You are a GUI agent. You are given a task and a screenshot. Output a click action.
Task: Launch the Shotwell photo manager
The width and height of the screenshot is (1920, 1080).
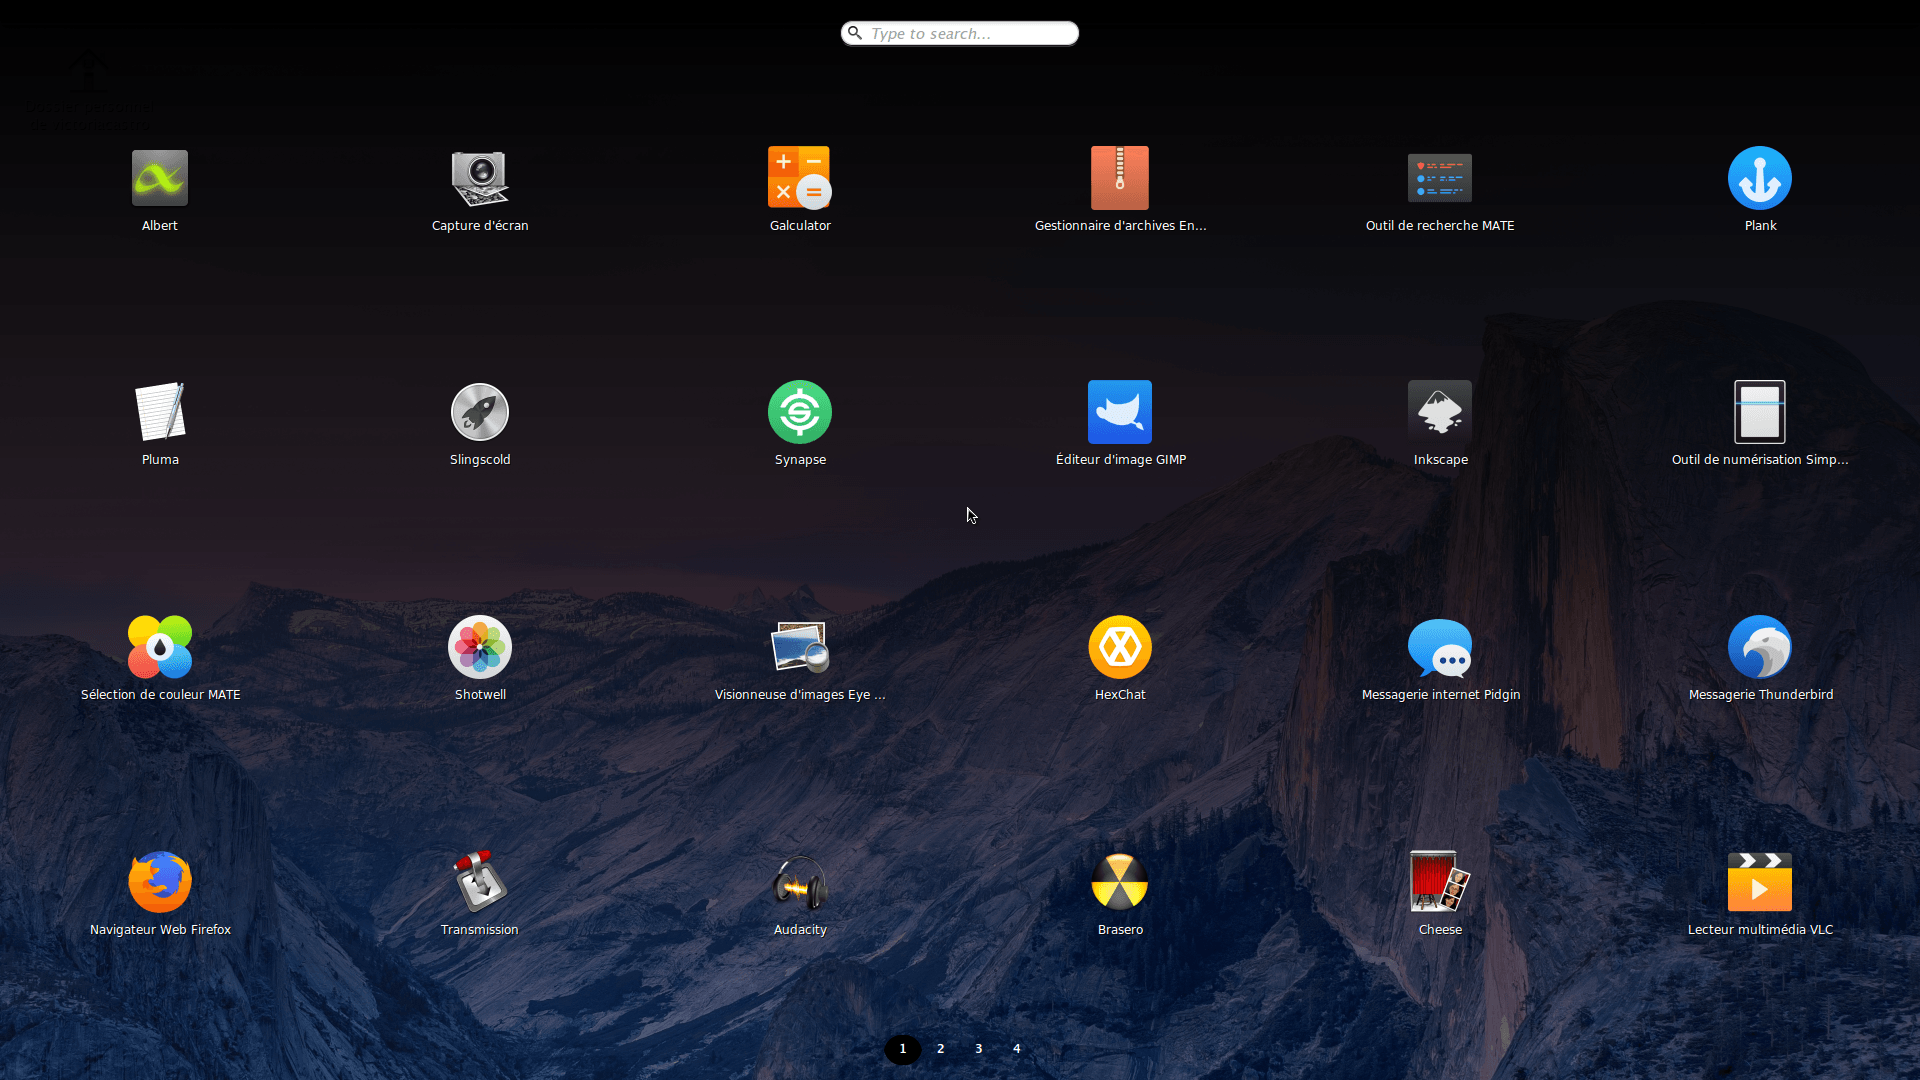click(x=480, y=647)
